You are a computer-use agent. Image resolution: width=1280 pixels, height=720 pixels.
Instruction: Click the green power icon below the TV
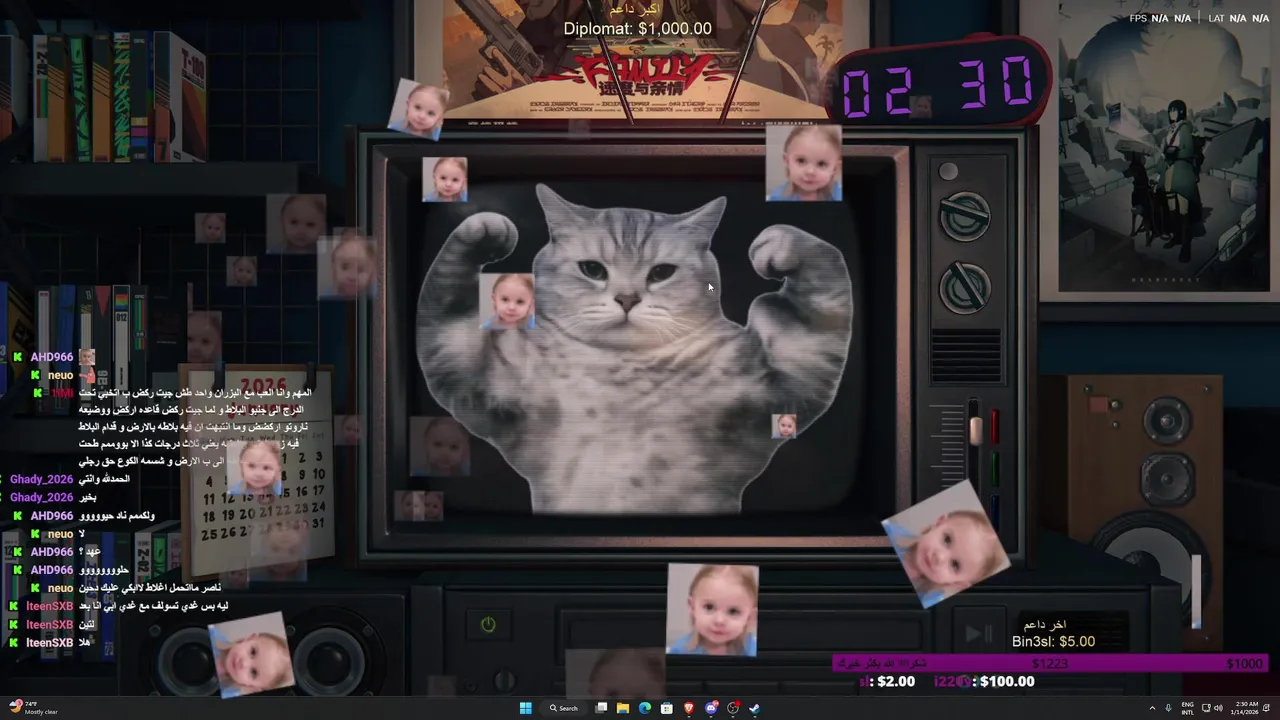click(x=488, y=625)
